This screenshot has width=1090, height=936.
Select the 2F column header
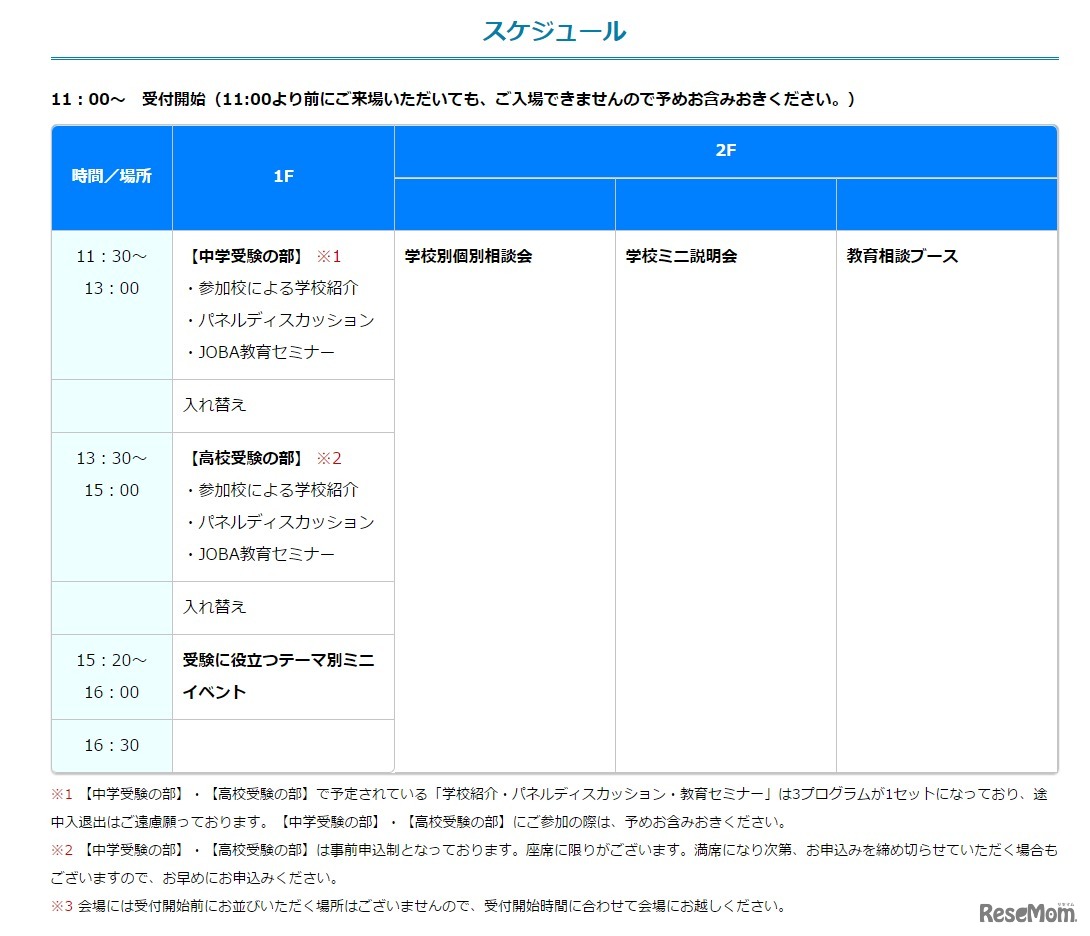tap(725, 151)
